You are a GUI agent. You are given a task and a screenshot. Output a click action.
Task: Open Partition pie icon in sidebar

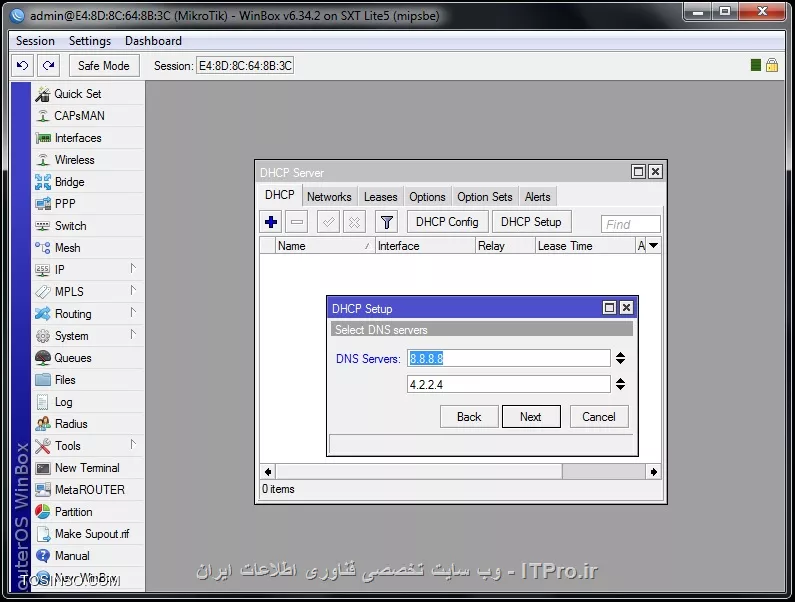click(43, 512)
